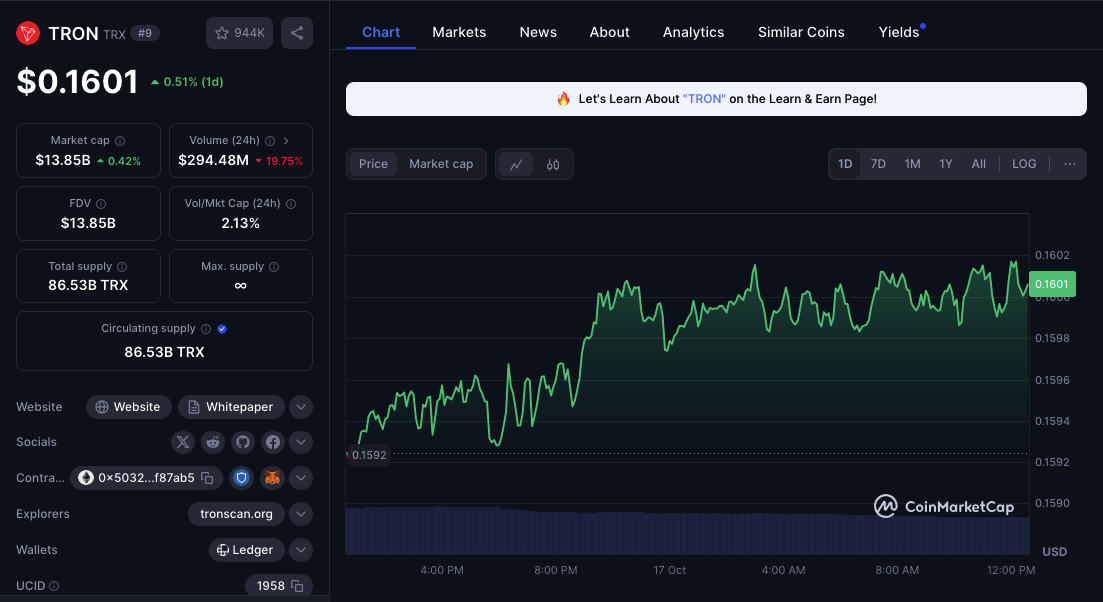Image resolution: width=1103 pixels, height=602 pixels.
Task: Switch to the Chart tab
Action: 381,32
